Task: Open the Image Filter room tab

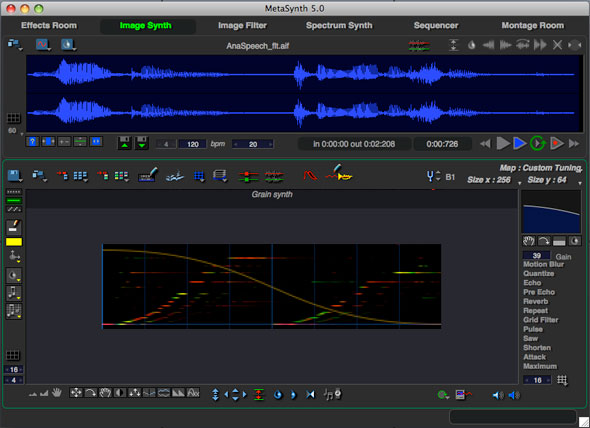Action: [x=242, y=25]
